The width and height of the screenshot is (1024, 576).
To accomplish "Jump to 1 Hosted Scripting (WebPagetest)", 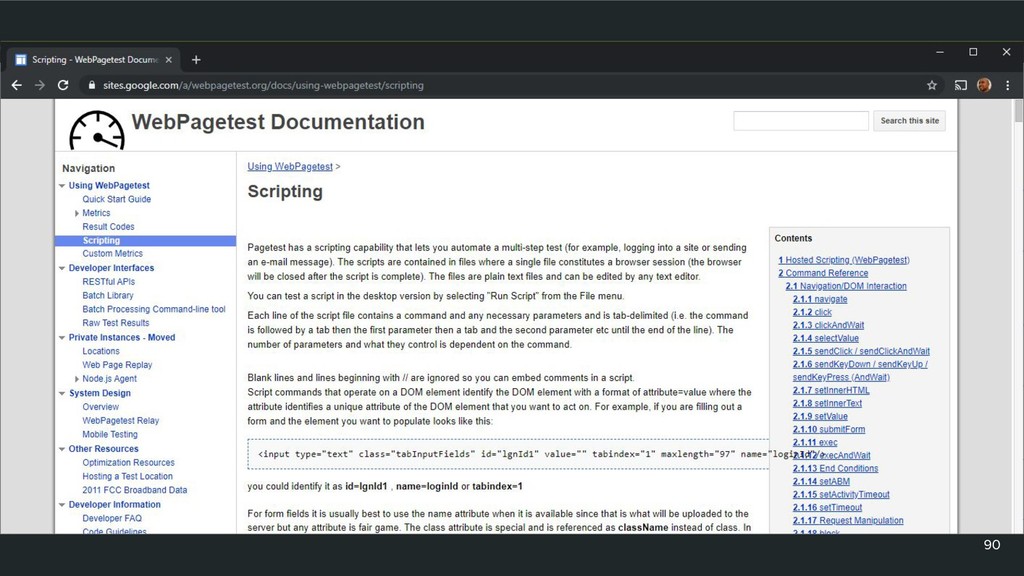I will tap(844, 260).
